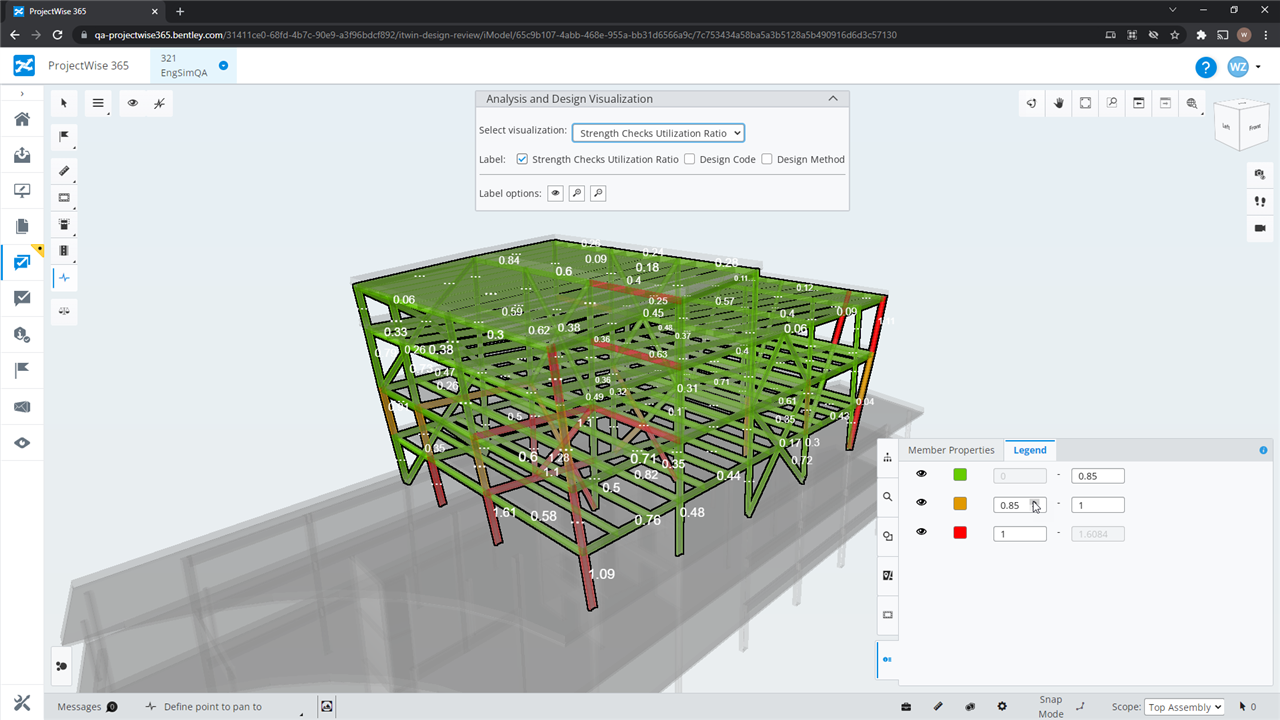Hide the green legend range with eye icon
This screenshot has width=1280, height=720.
pyautogui.click(x=921, y=475)
